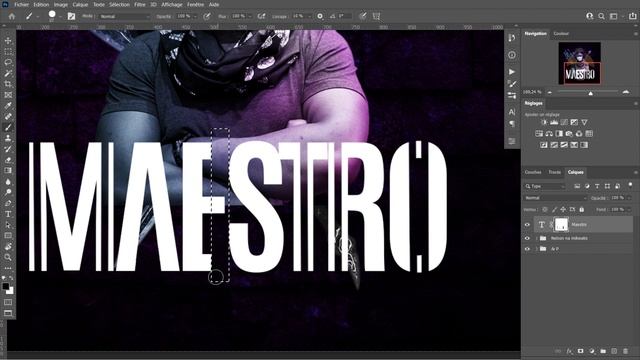Open Smoothing percentage dropdown
Image resolution: width=640 pixels, height=360 pixels.
click(309, 16)
